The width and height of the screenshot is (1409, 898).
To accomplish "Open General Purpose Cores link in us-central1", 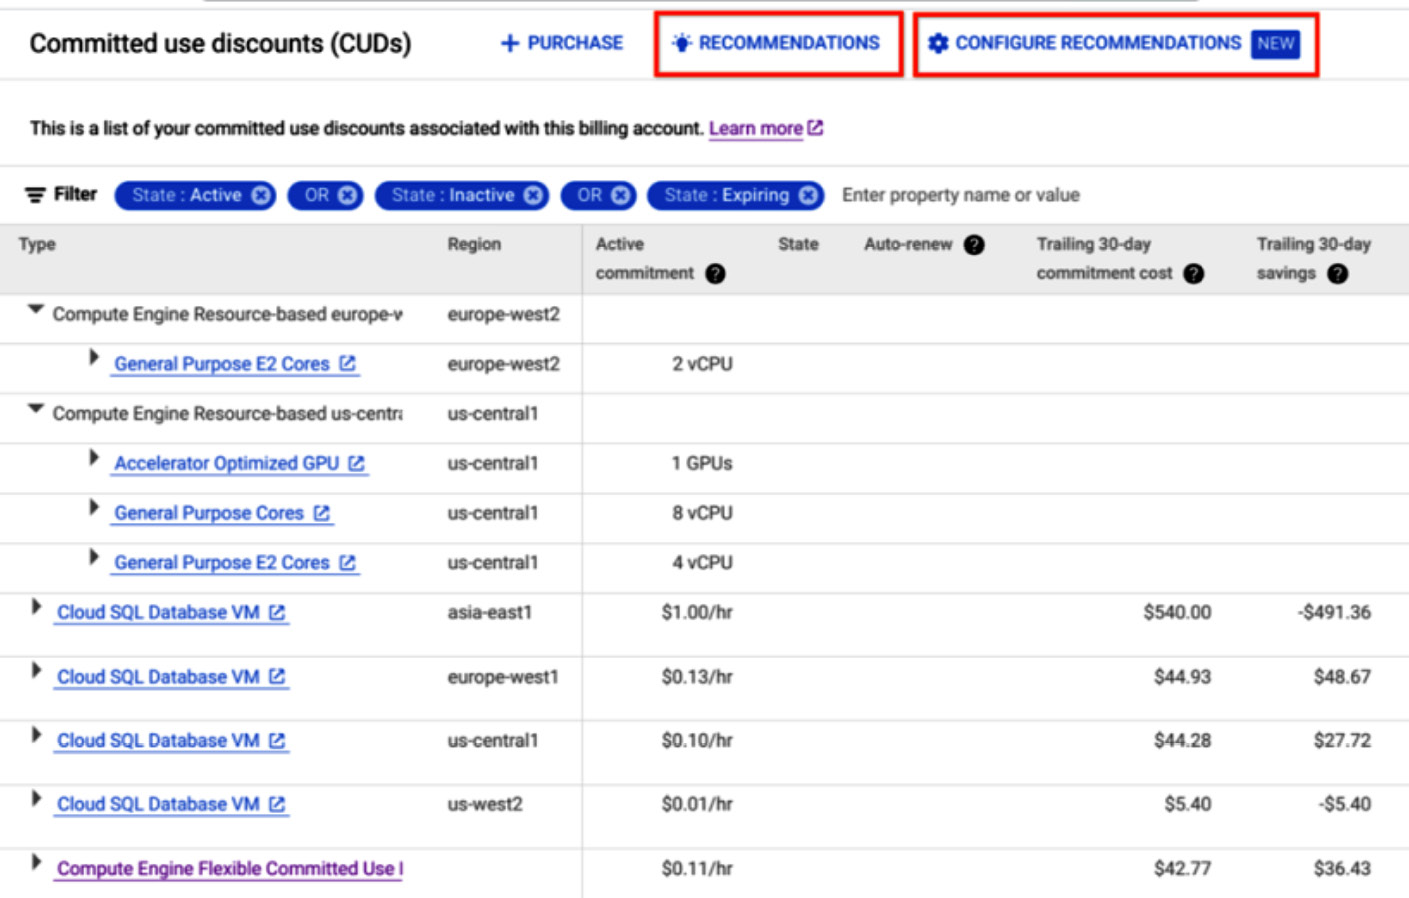I will 209,513.
